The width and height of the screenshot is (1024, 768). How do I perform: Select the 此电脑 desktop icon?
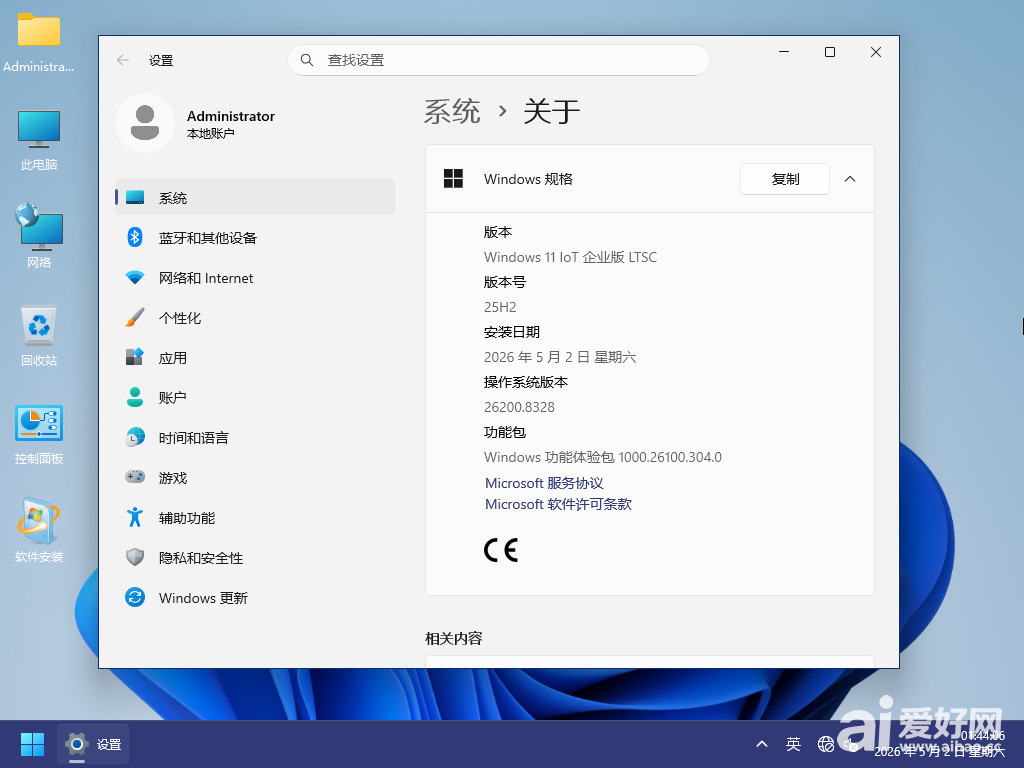tap(39, 140)
